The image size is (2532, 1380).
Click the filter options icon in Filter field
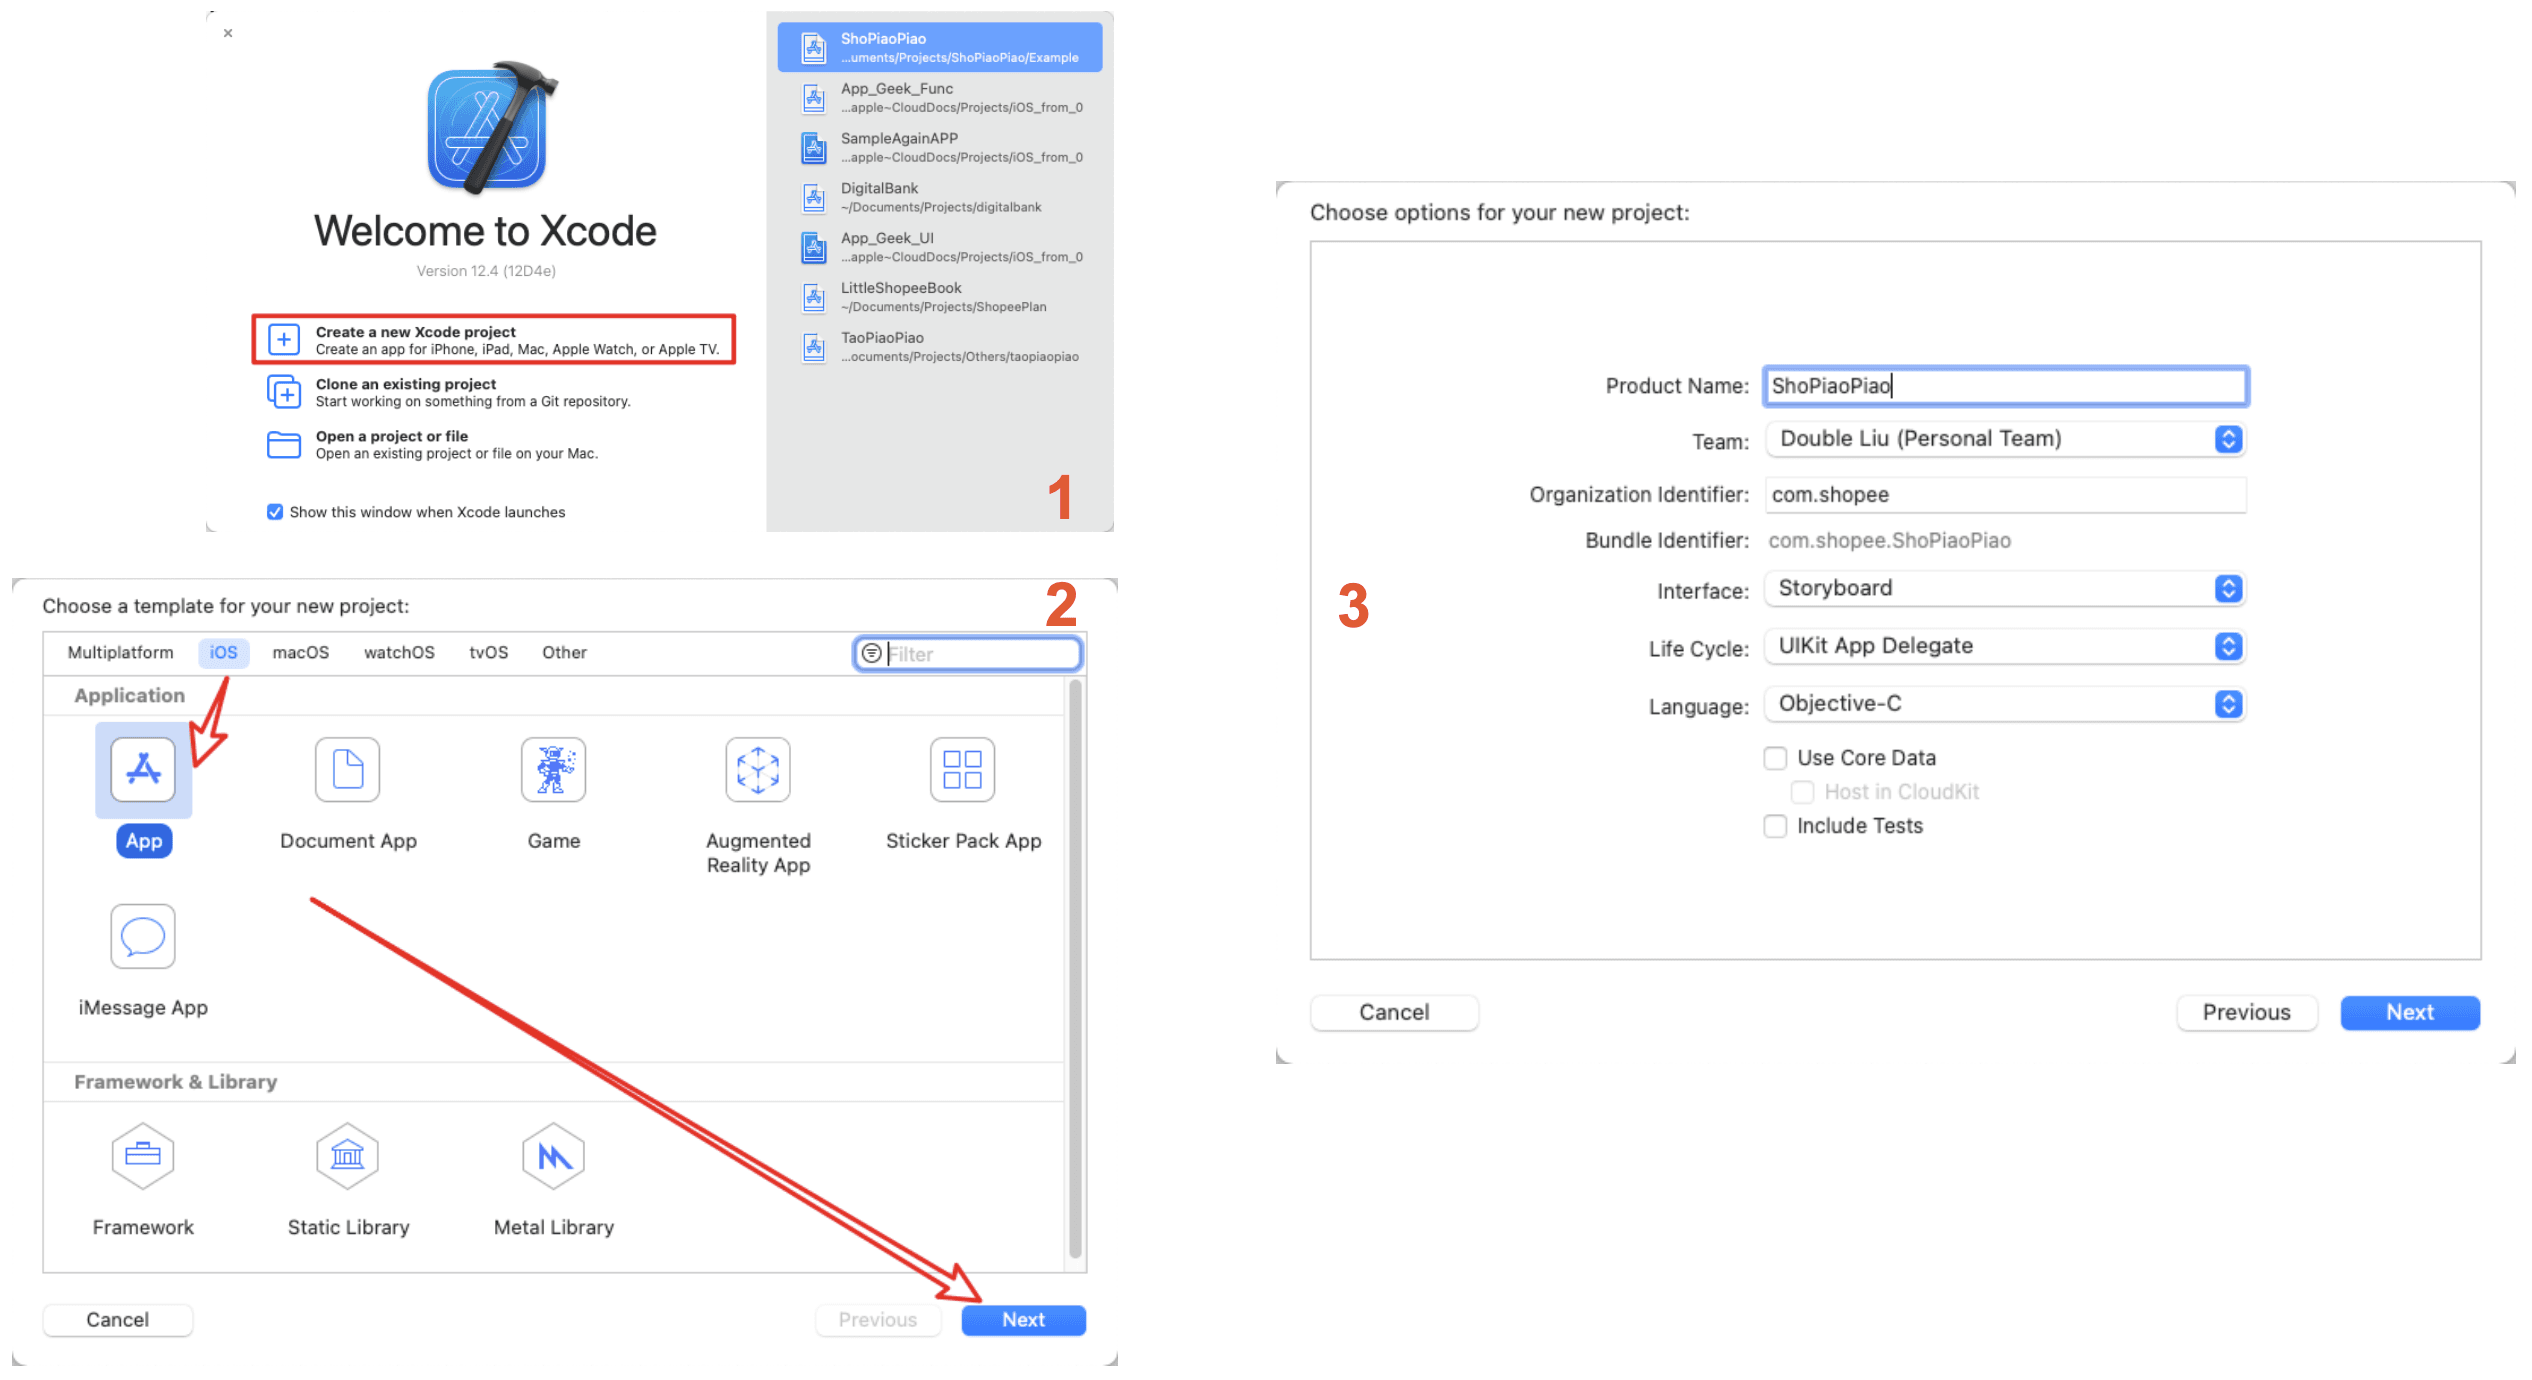(872, 653)
